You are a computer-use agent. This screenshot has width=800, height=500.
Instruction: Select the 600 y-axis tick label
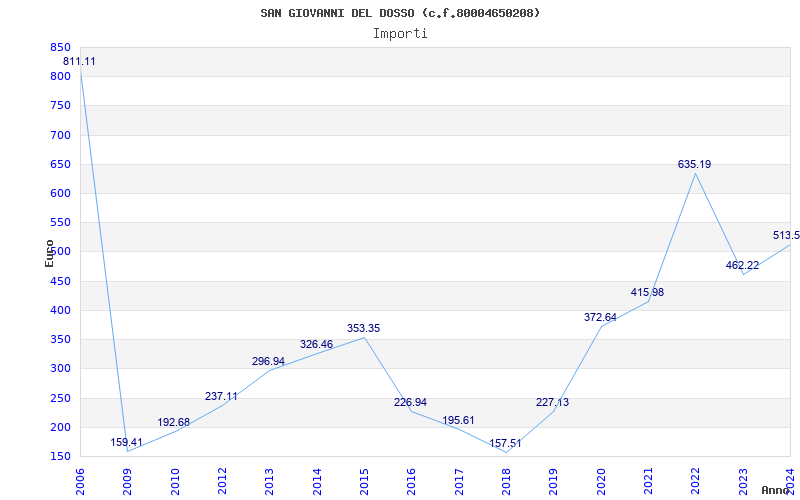pos(60,193)
